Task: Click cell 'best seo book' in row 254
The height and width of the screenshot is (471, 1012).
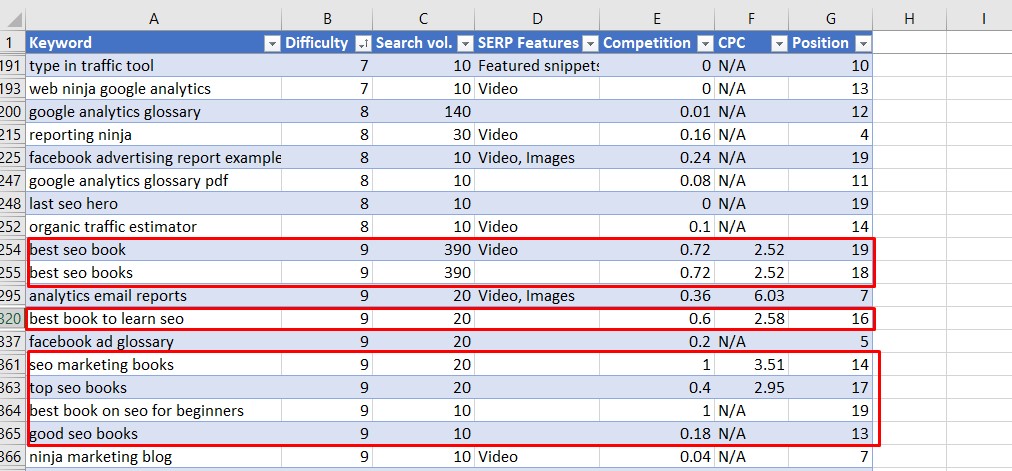Action: (154, 250)
